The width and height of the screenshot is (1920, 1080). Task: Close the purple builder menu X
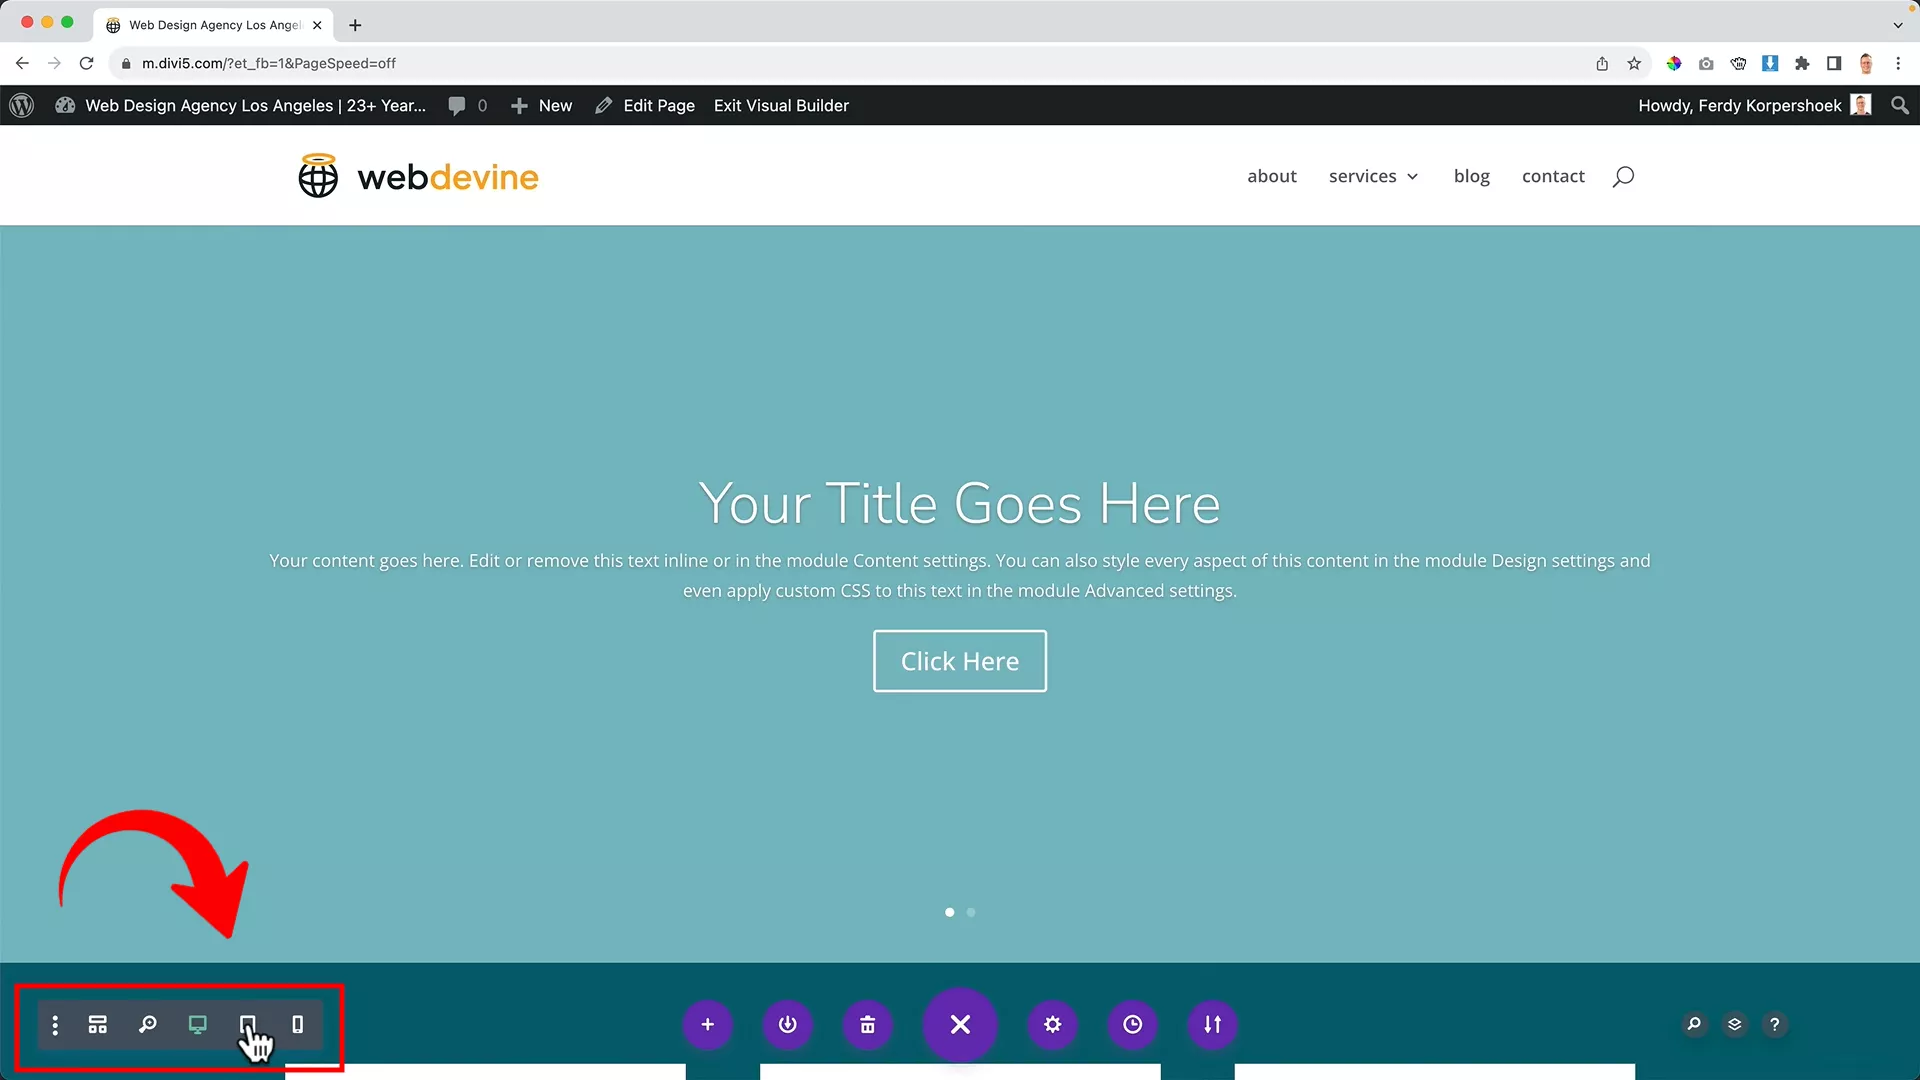coord(960,1024)
